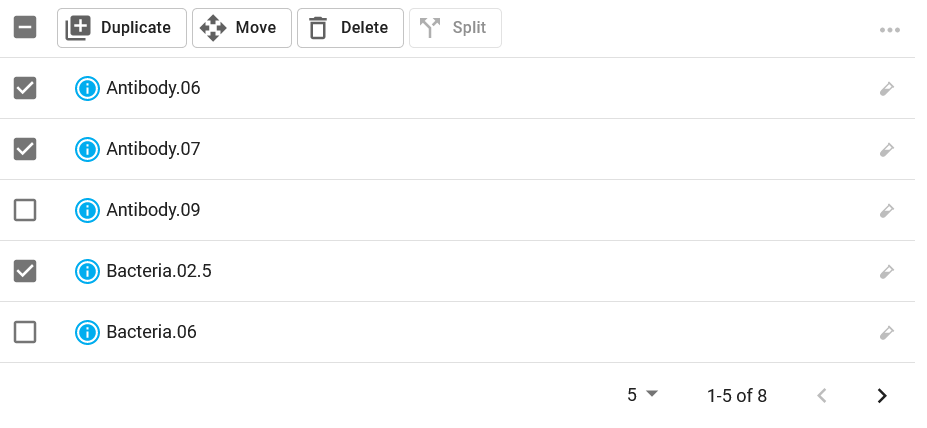Click info icon beside Antibody.09
The width and height of the screenshot is (927, 428).
point(87,210)
